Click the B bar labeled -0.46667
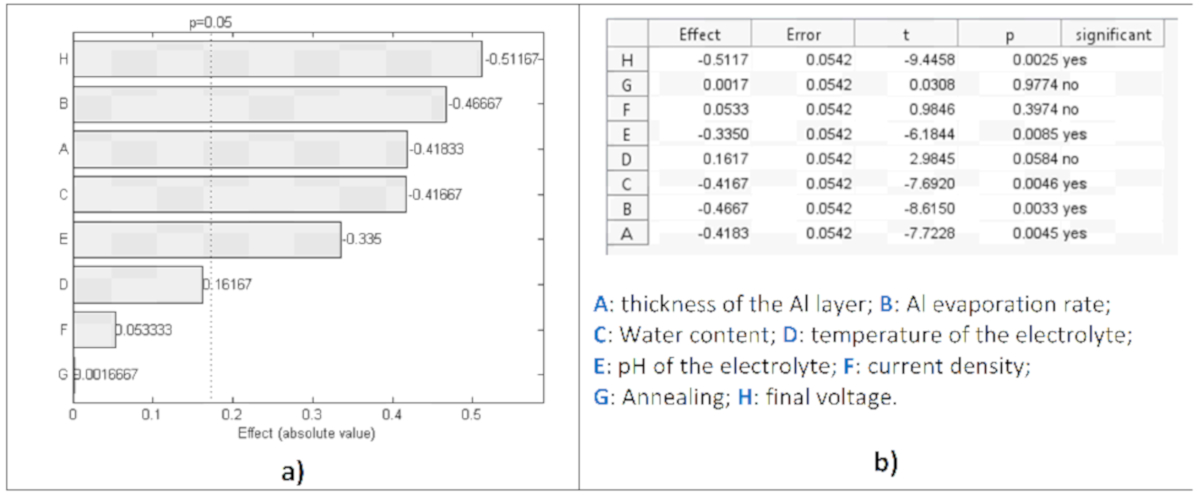 pyautogui.click(x=260, y=104)
